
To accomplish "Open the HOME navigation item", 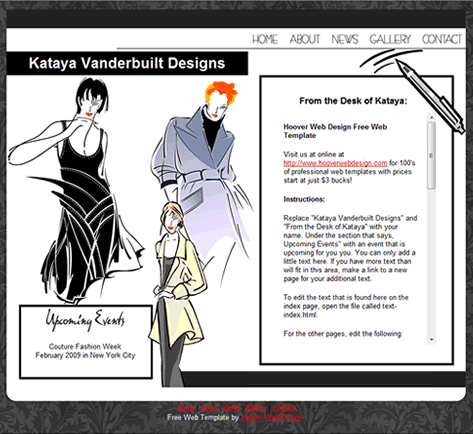I will [x=265, y=39].
